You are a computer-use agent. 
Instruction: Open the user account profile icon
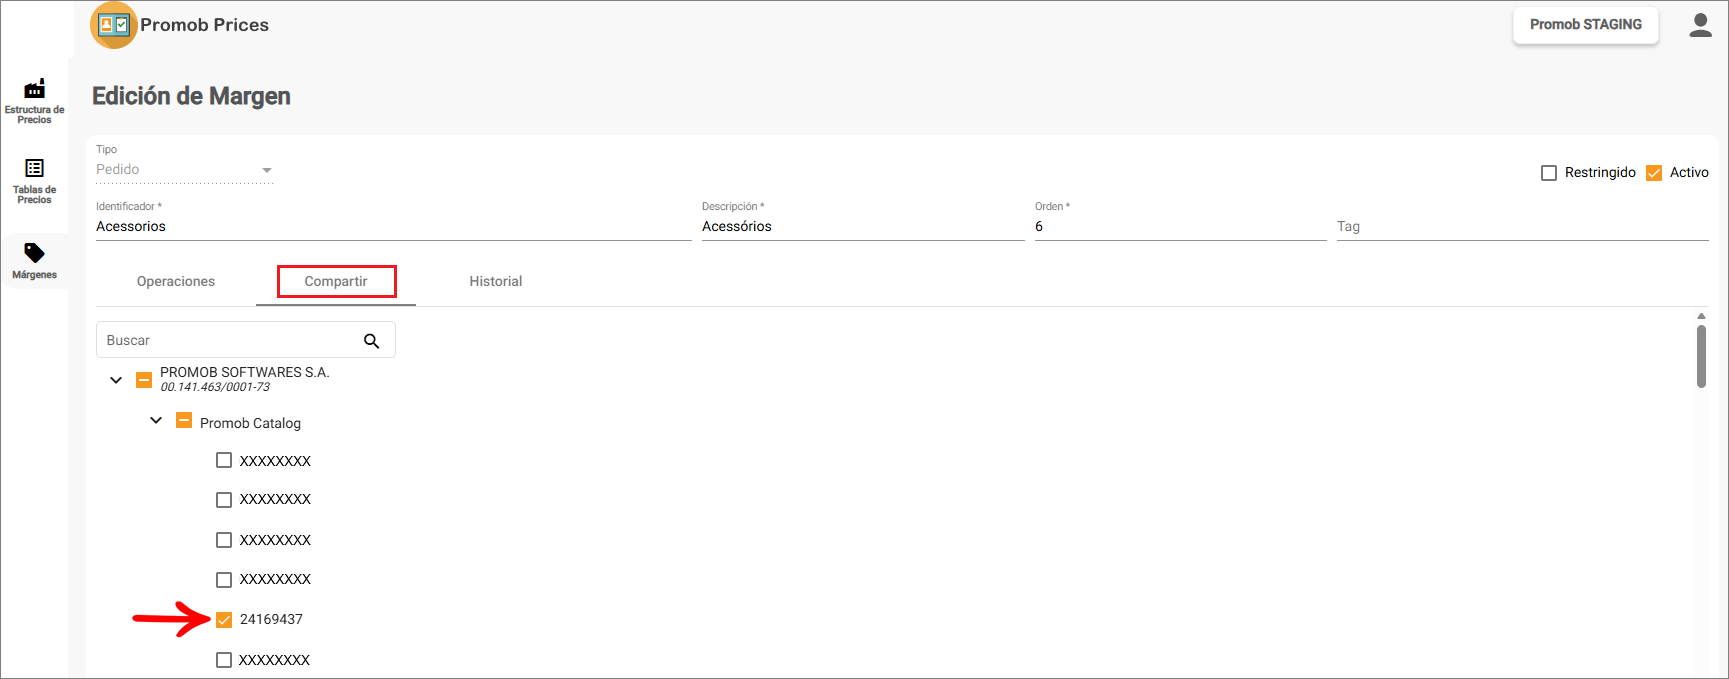click(1700, 25)
